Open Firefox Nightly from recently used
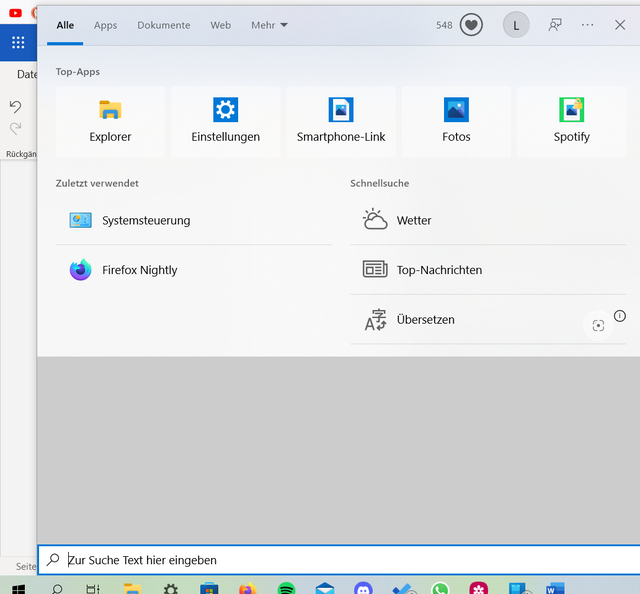The height and width of the screenshot is (594, 640). (x=193, y=270)
